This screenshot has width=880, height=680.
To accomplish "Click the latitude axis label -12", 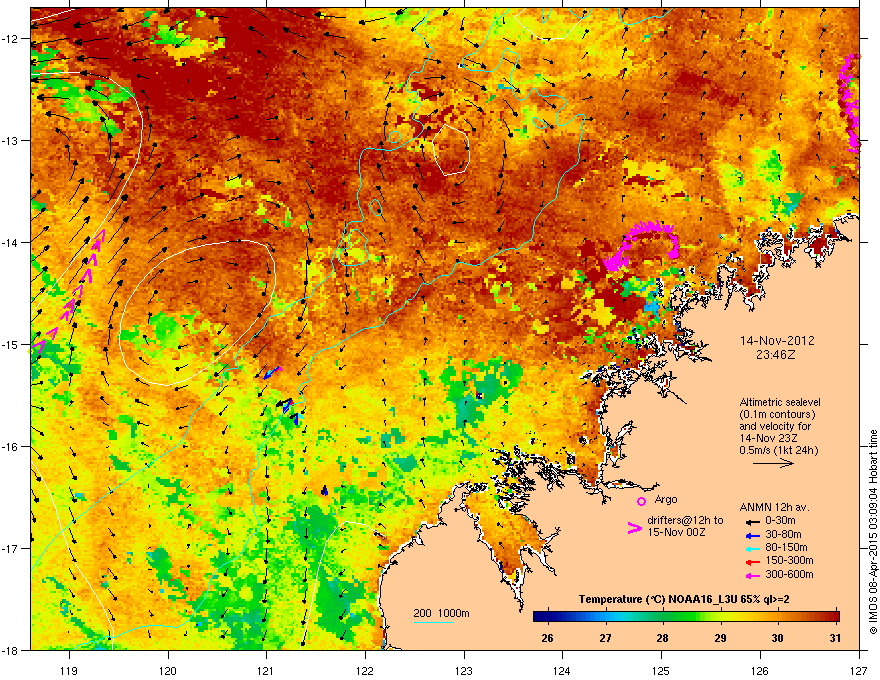I will 10,39.
